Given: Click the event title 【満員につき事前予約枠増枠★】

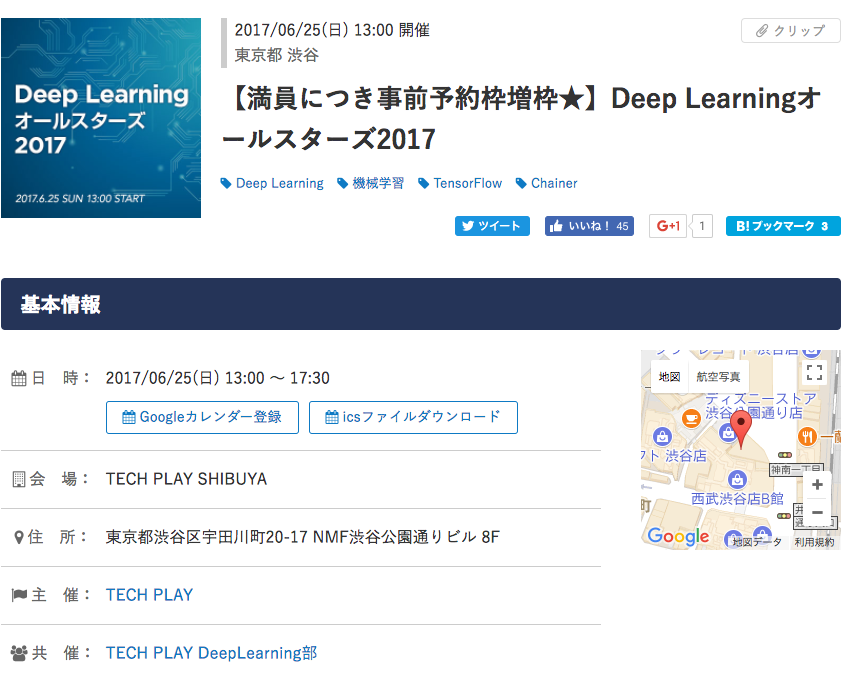Looking at the screenshot, I should [416, 99].
